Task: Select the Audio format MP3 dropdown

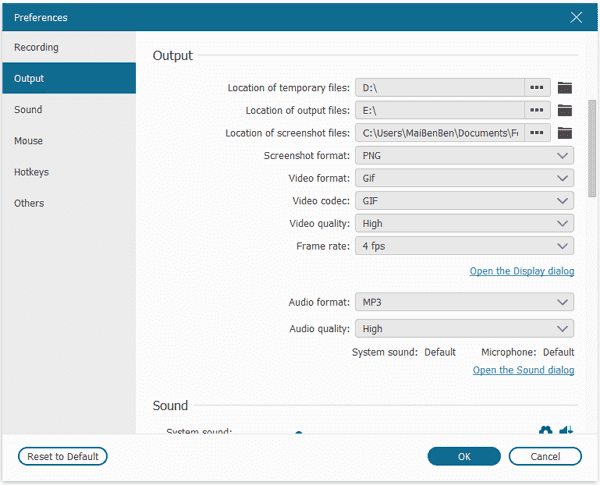Action: tap(464, 302)
